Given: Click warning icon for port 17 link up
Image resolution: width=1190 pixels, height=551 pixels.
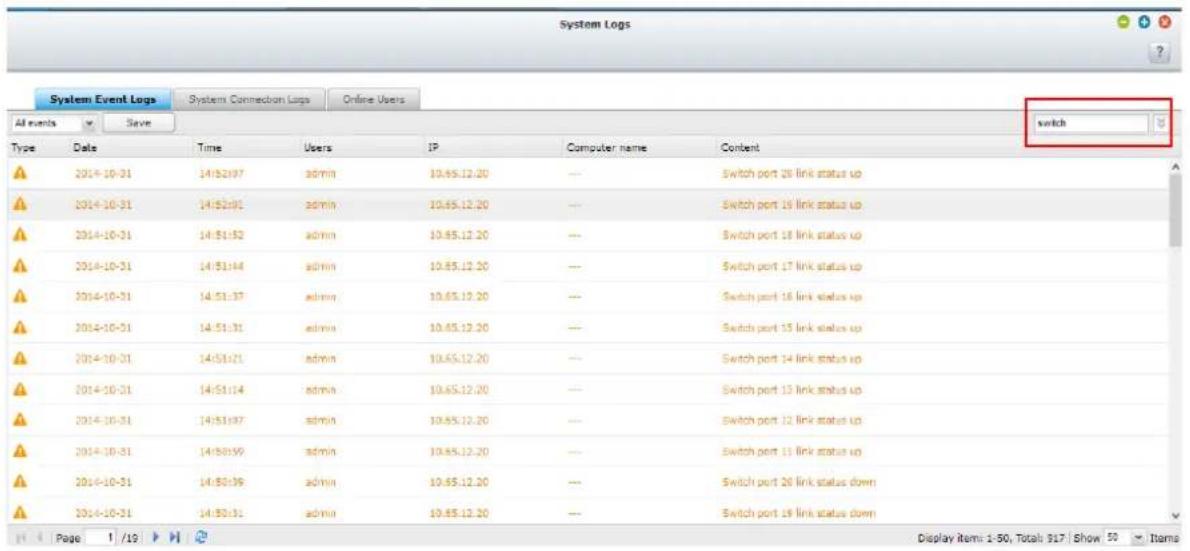Looking at the screenshot, I should click(x=20, y=266).
